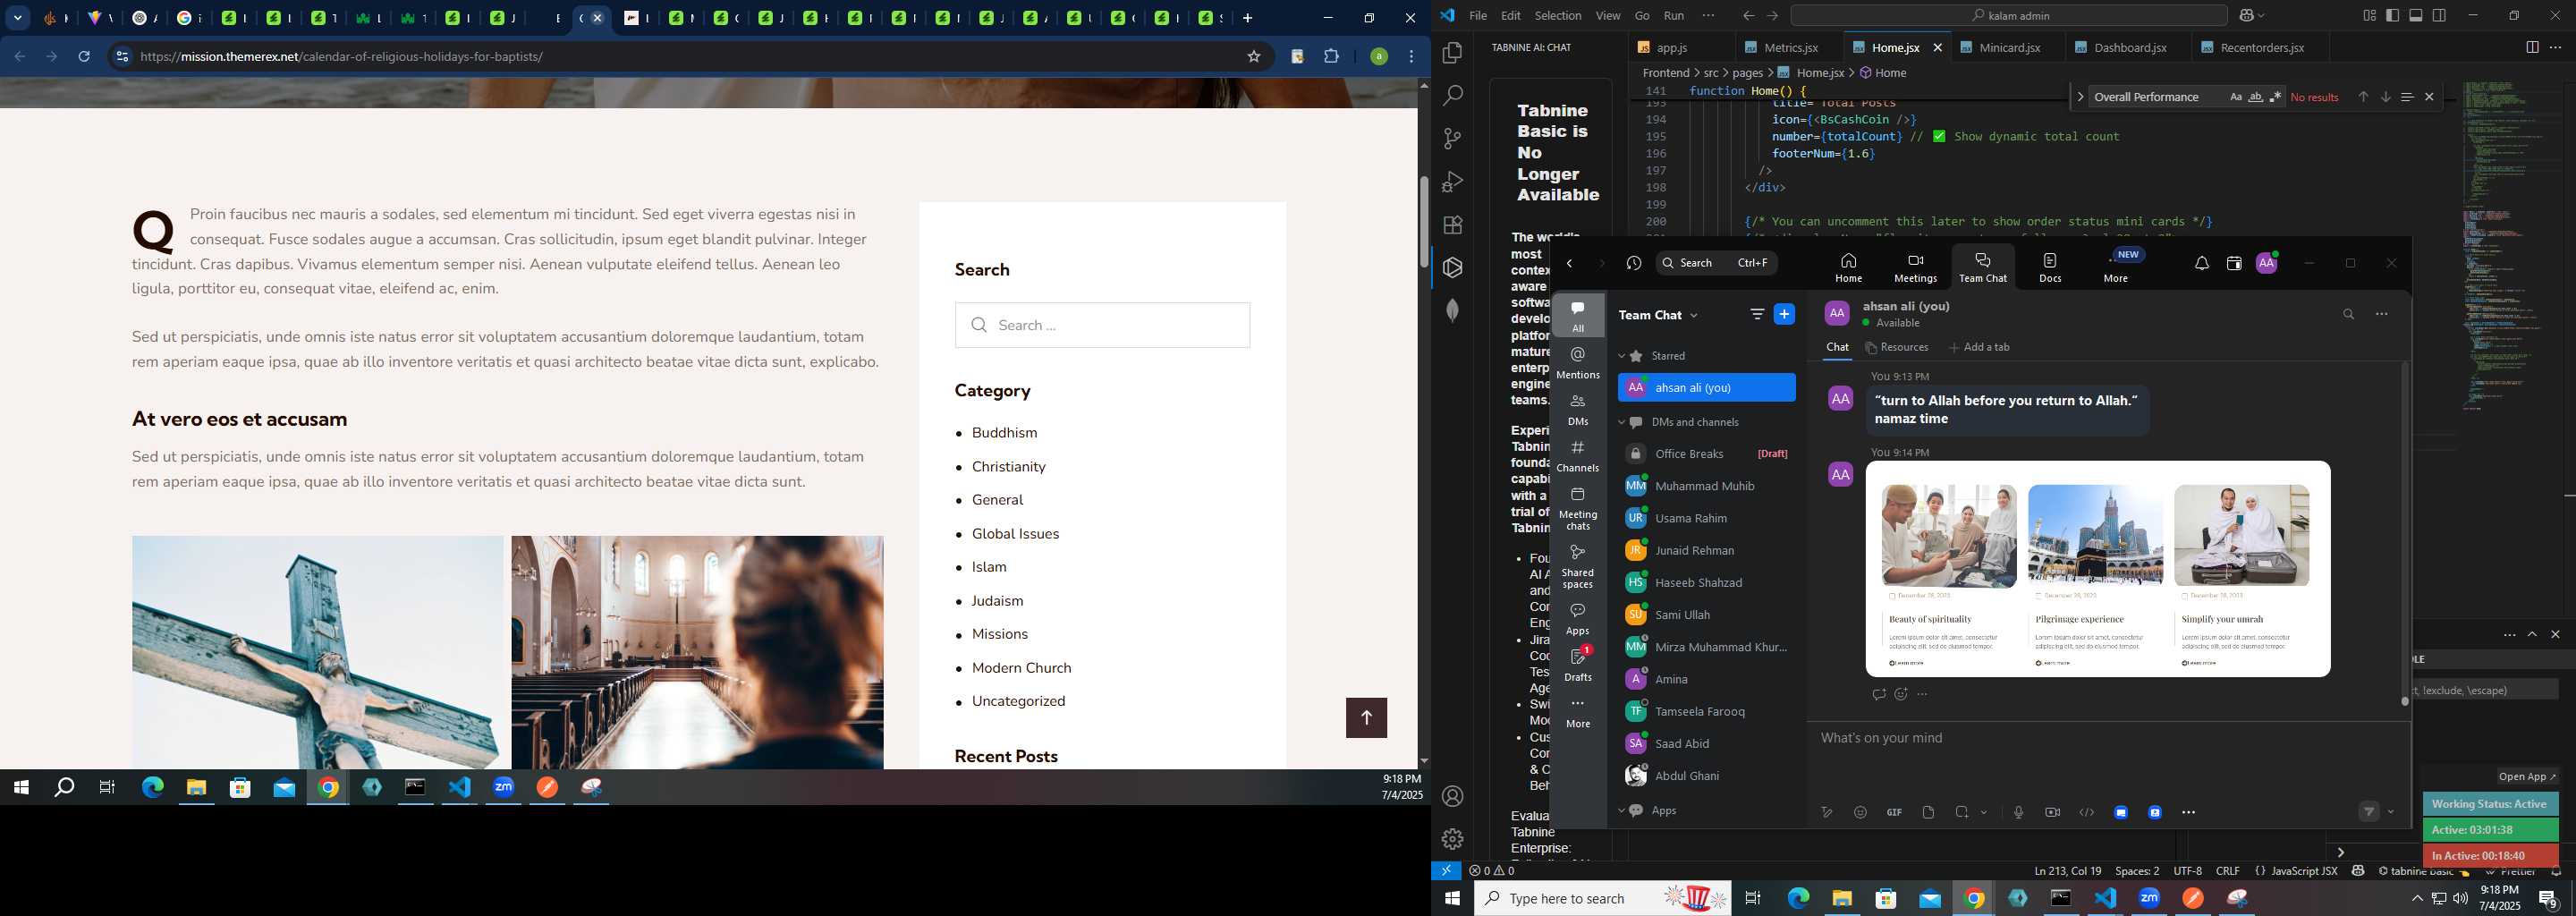Click Open App button

click(x=2527, y=777)
